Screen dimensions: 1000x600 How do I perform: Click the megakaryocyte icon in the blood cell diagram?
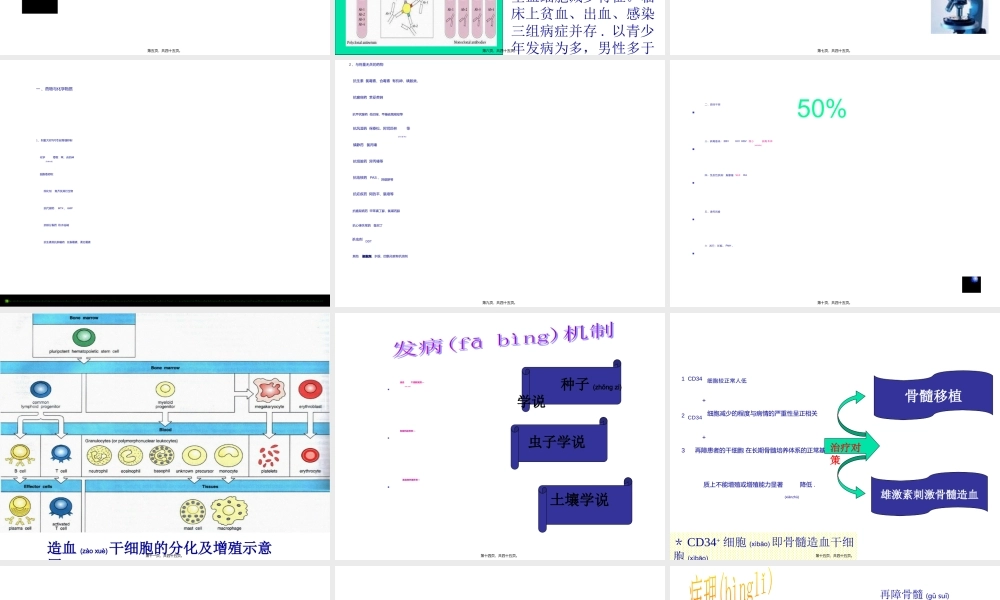coord(269,390)
